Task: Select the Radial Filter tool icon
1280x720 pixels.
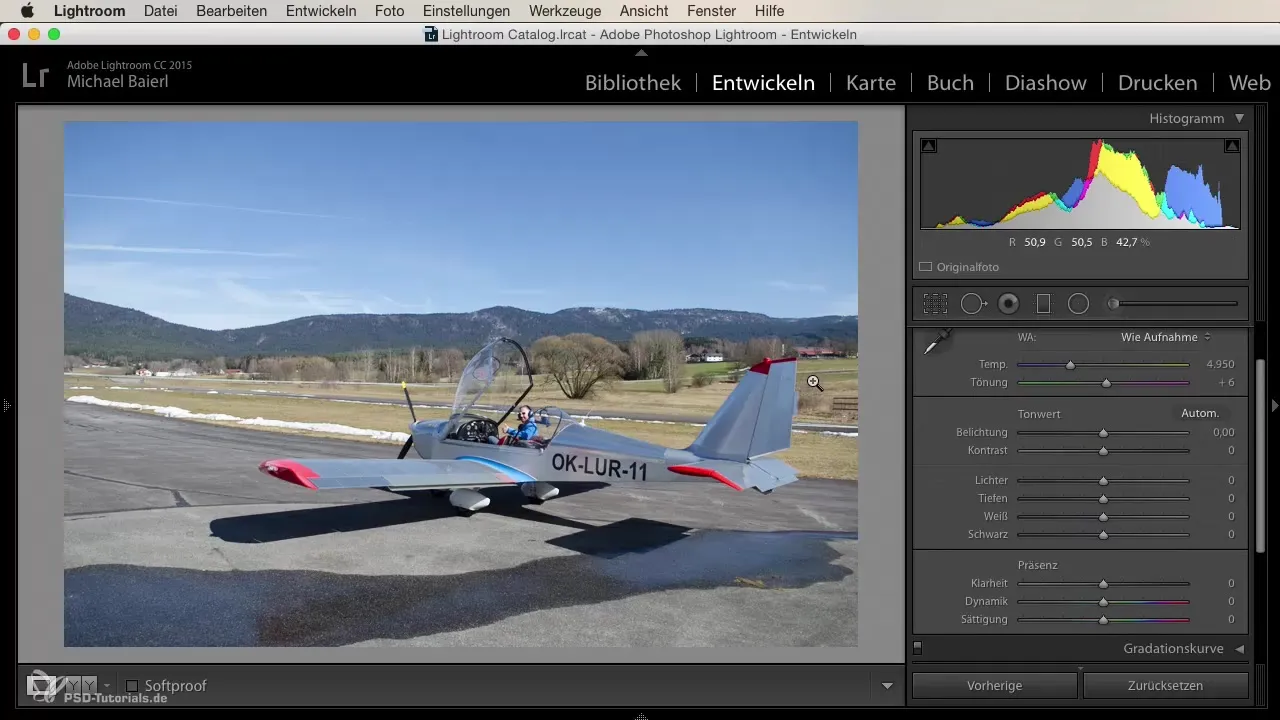Action: (x=1078, y=303)
